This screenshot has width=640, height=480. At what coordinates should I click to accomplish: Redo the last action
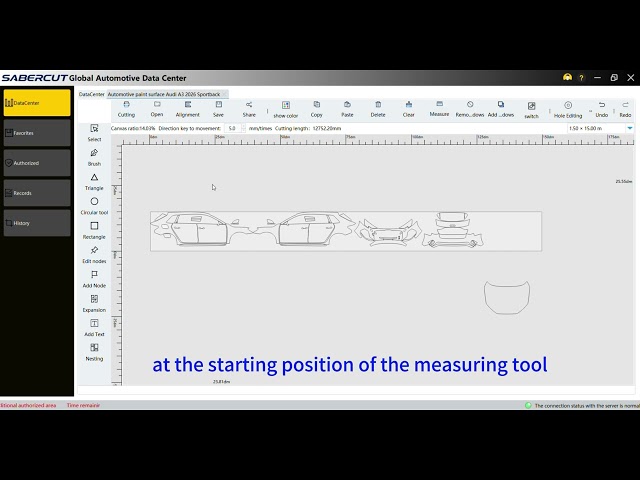pyautogui.click(x=625, y=109)
